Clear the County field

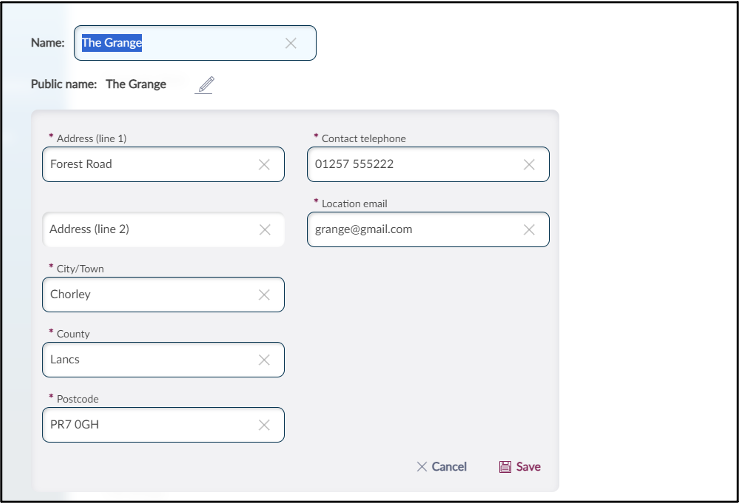[x=264, y=360]
